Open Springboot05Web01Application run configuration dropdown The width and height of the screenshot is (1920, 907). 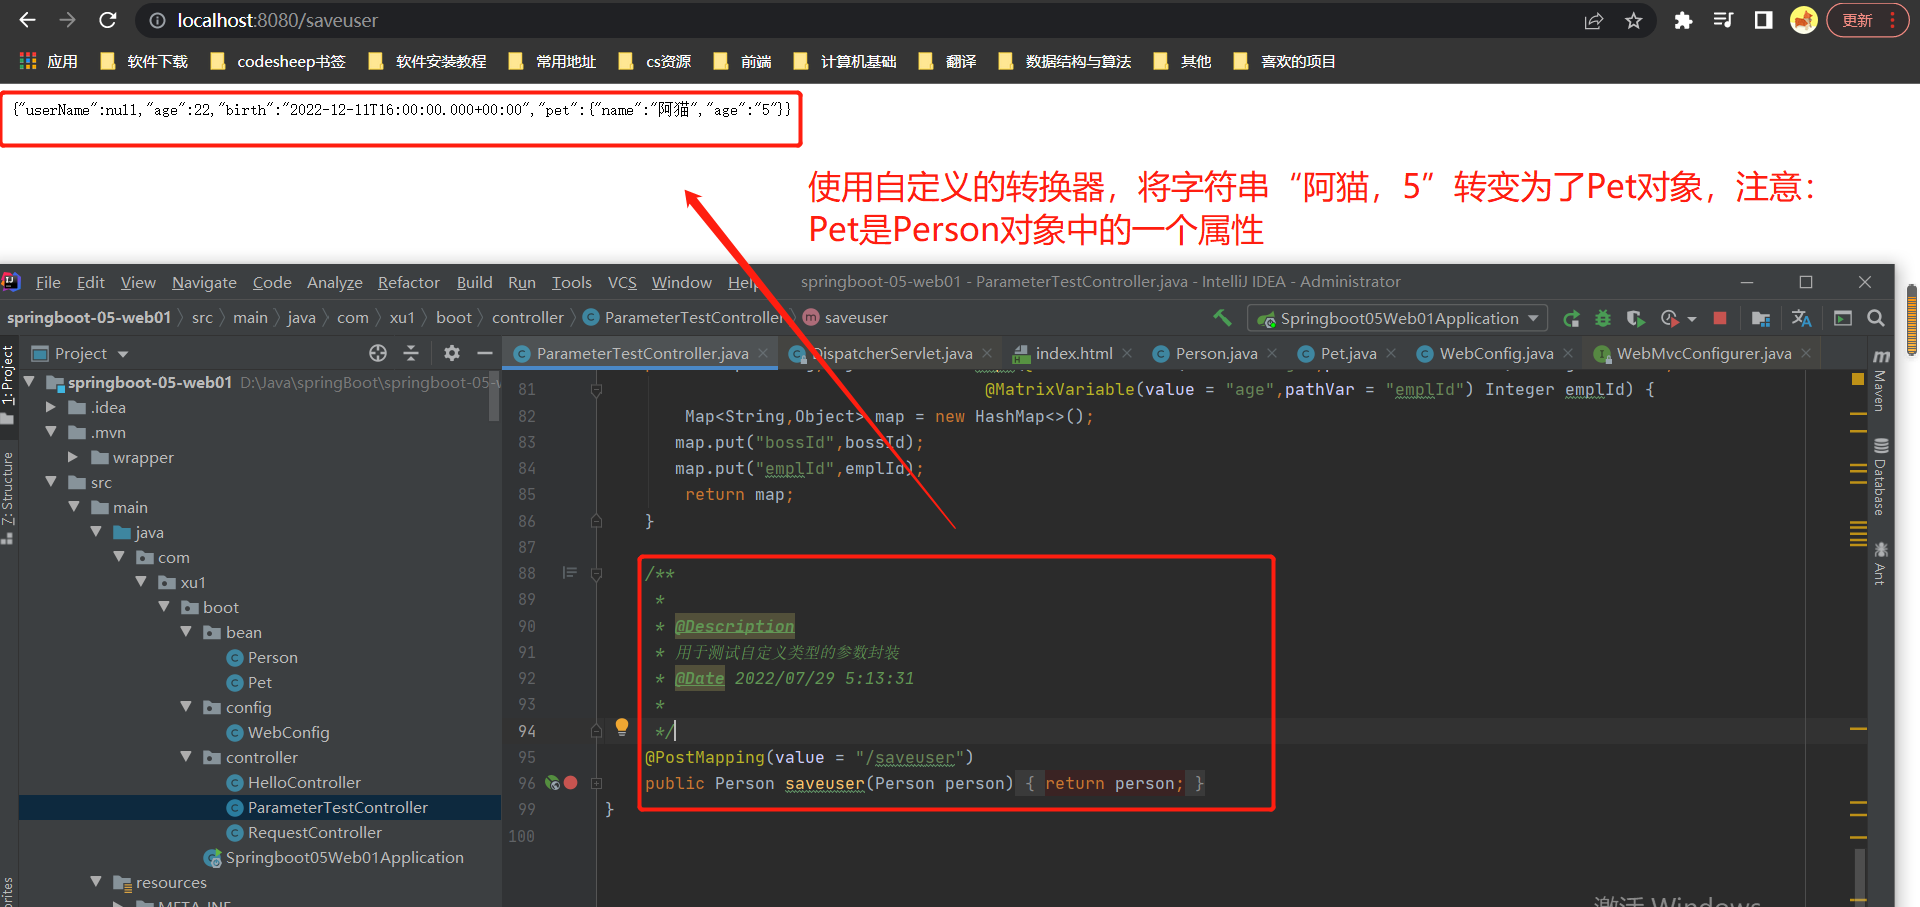(1398, 318)
